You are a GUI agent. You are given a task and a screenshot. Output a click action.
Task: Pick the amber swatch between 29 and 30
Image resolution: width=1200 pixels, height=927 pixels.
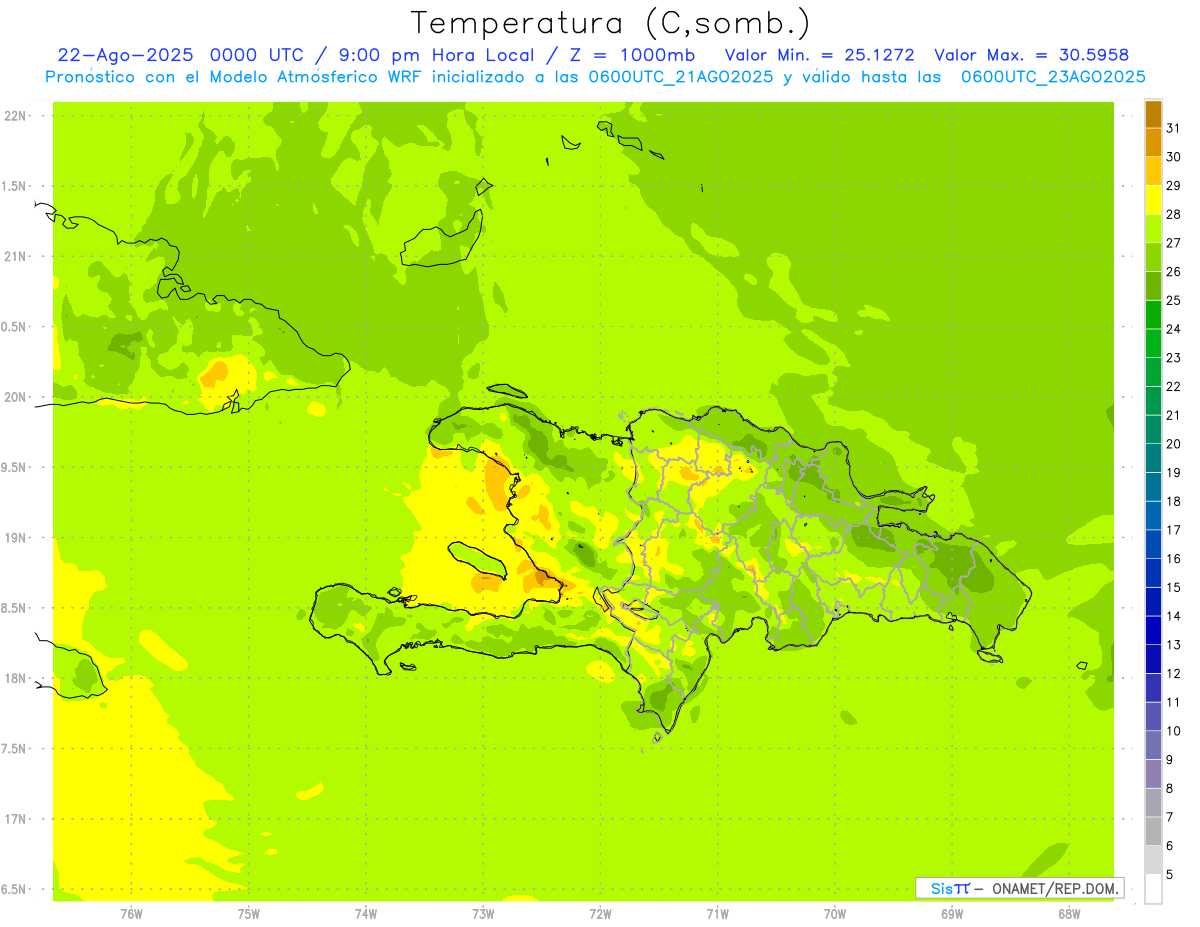[1153, 171]
